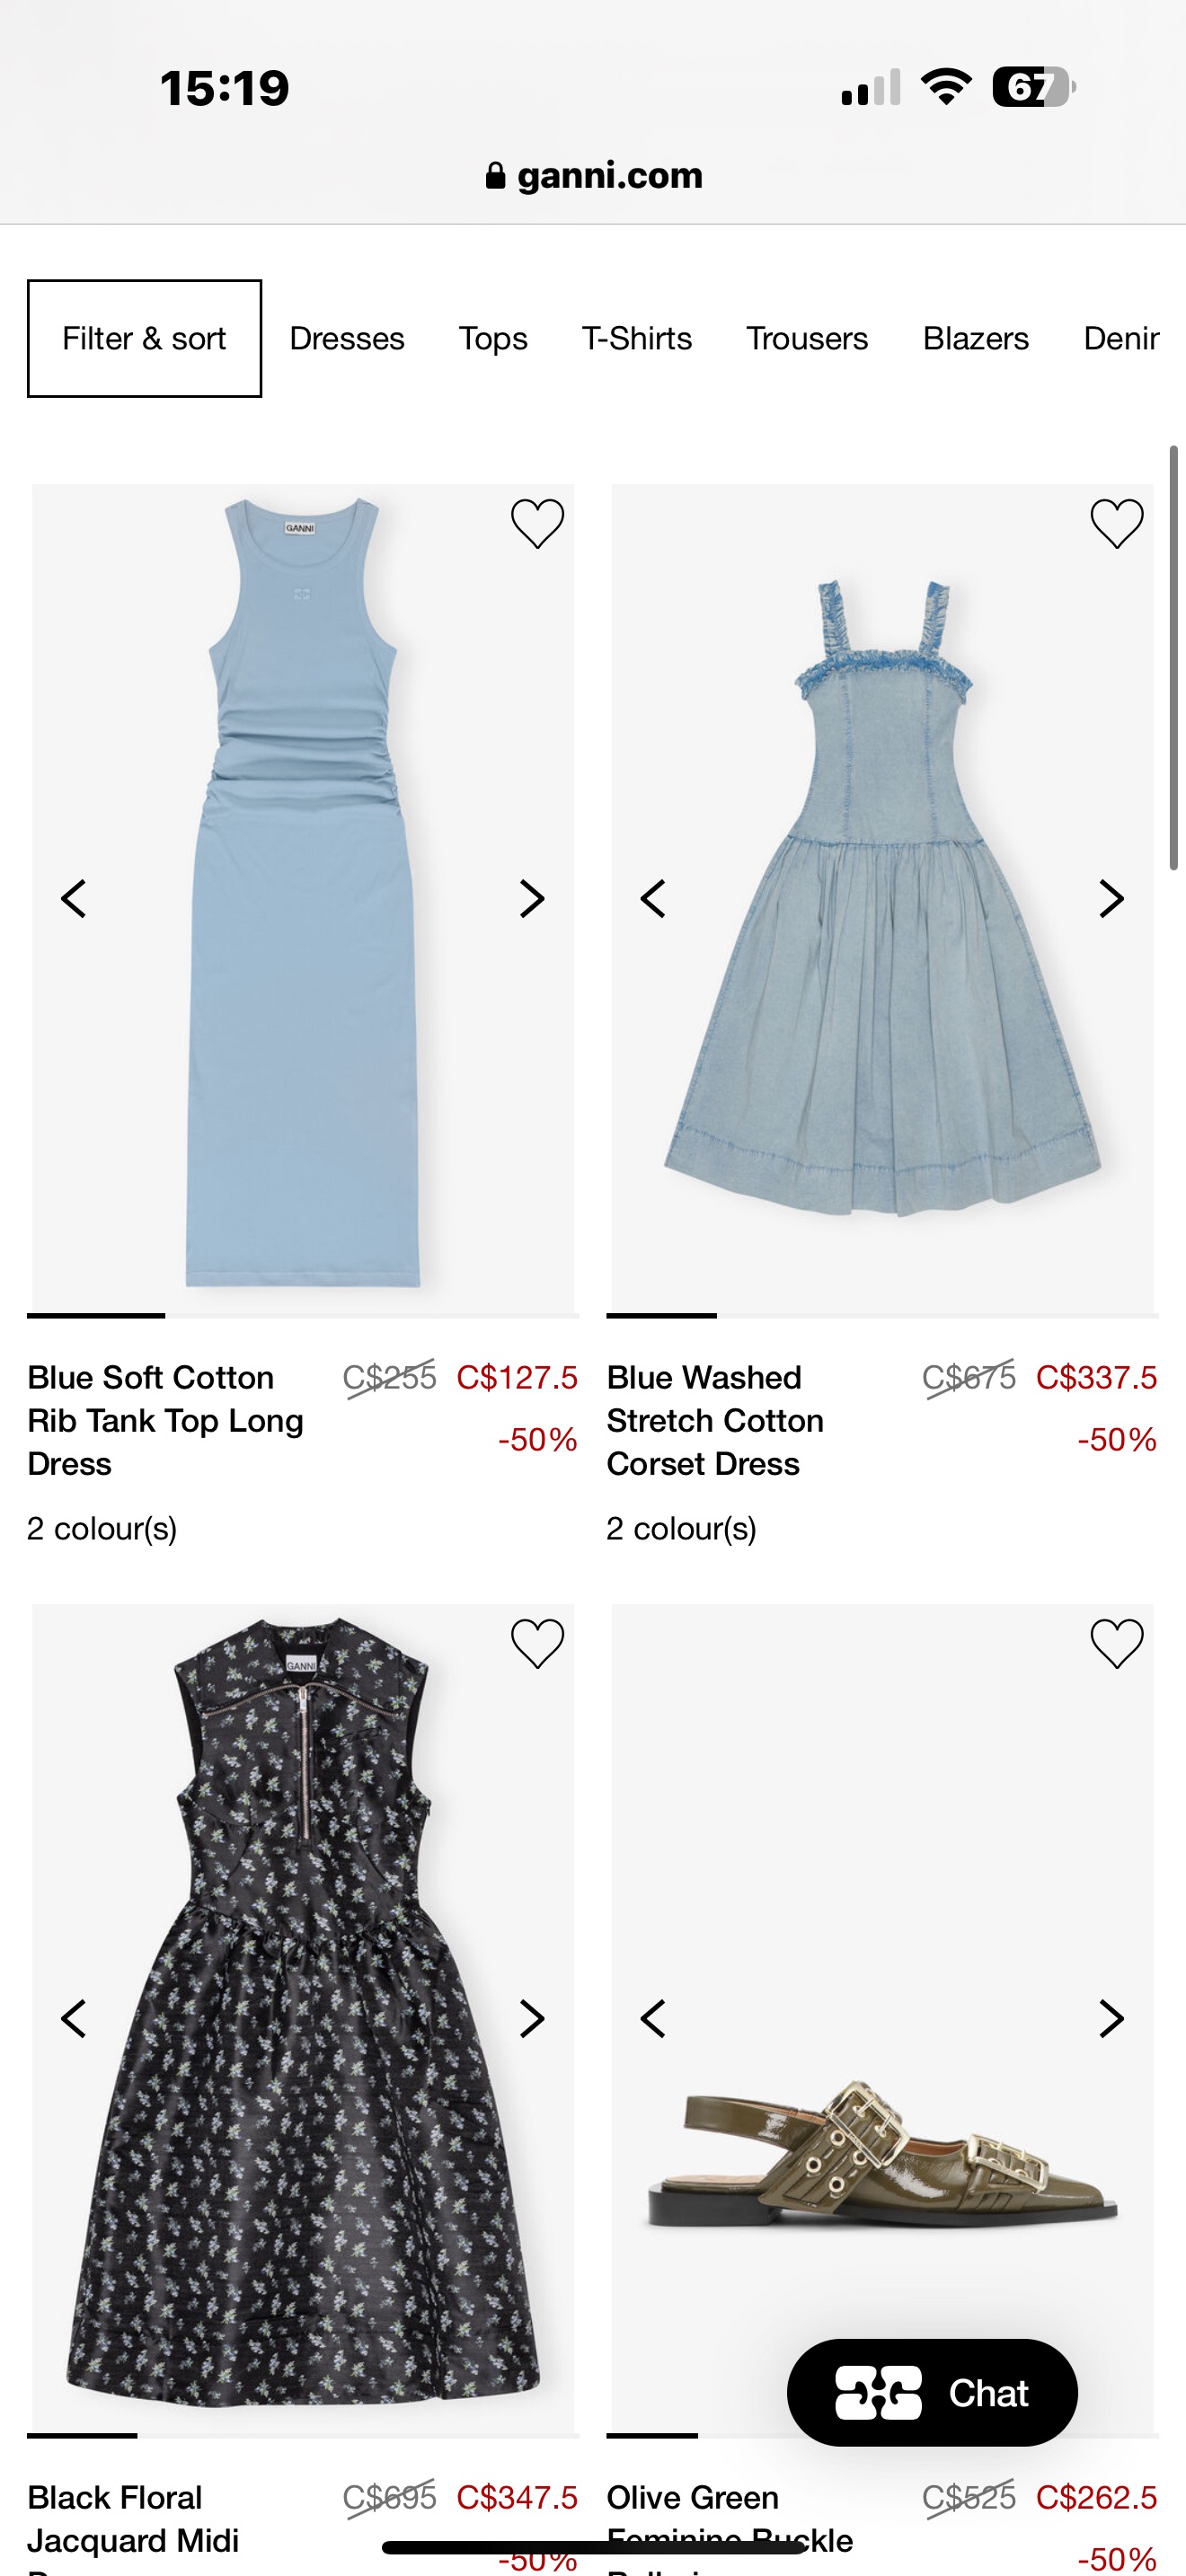Open Blue Washed Stretch Cotton Corset Dress link

pos(715,1420)
